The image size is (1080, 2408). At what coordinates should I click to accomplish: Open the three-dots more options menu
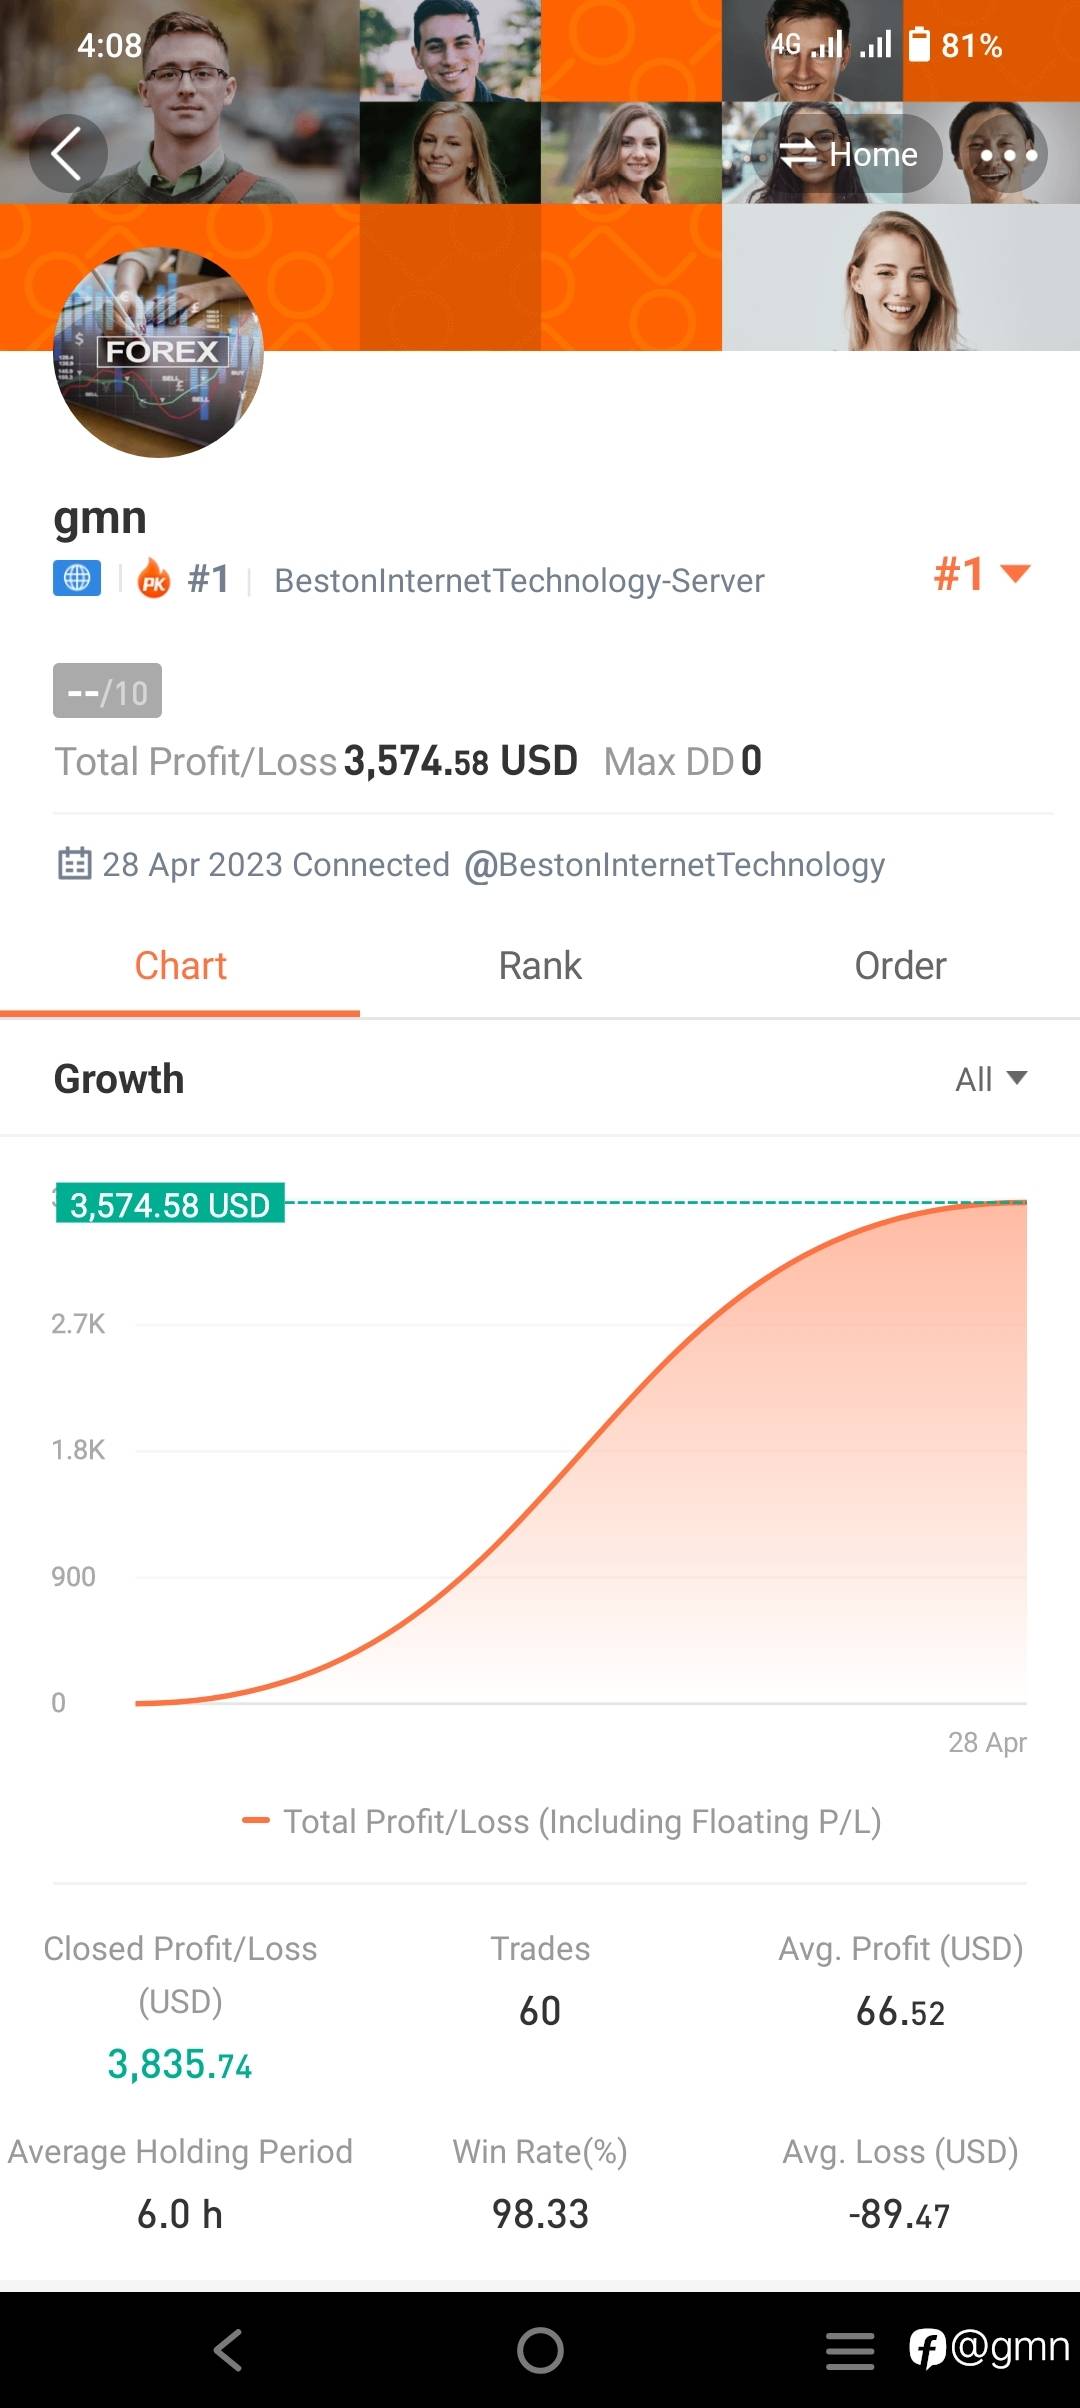tap(1006, 155)
